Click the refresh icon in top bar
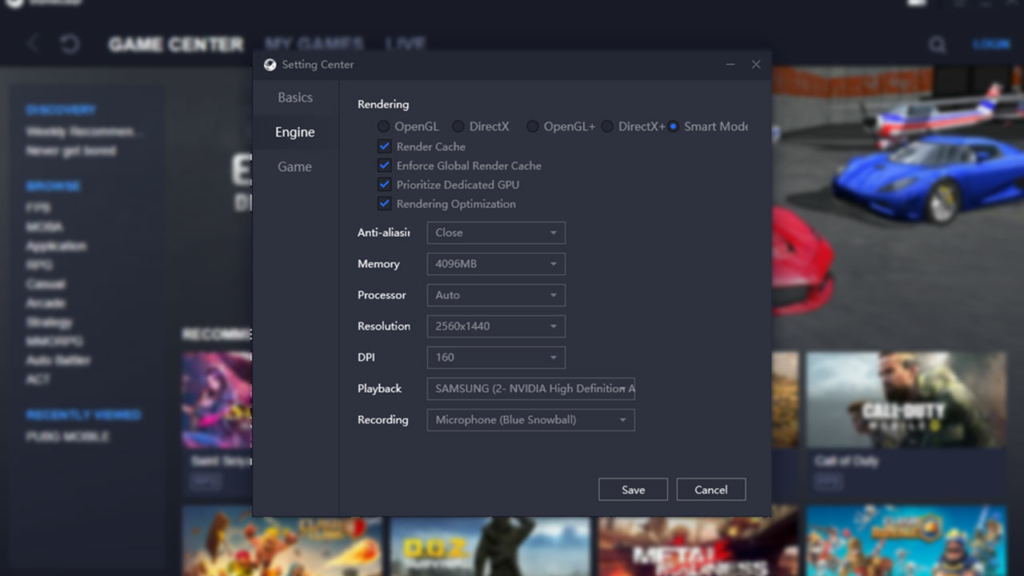The width and height of the screenshot is (1024, 576). [70, 44]
